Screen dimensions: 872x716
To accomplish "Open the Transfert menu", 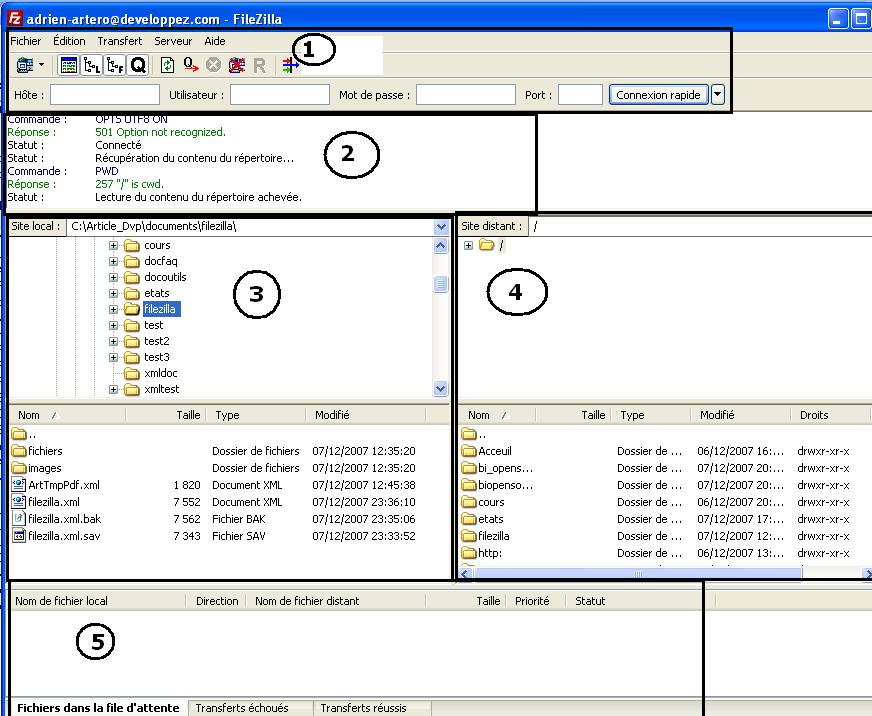I will coord(119,41).
